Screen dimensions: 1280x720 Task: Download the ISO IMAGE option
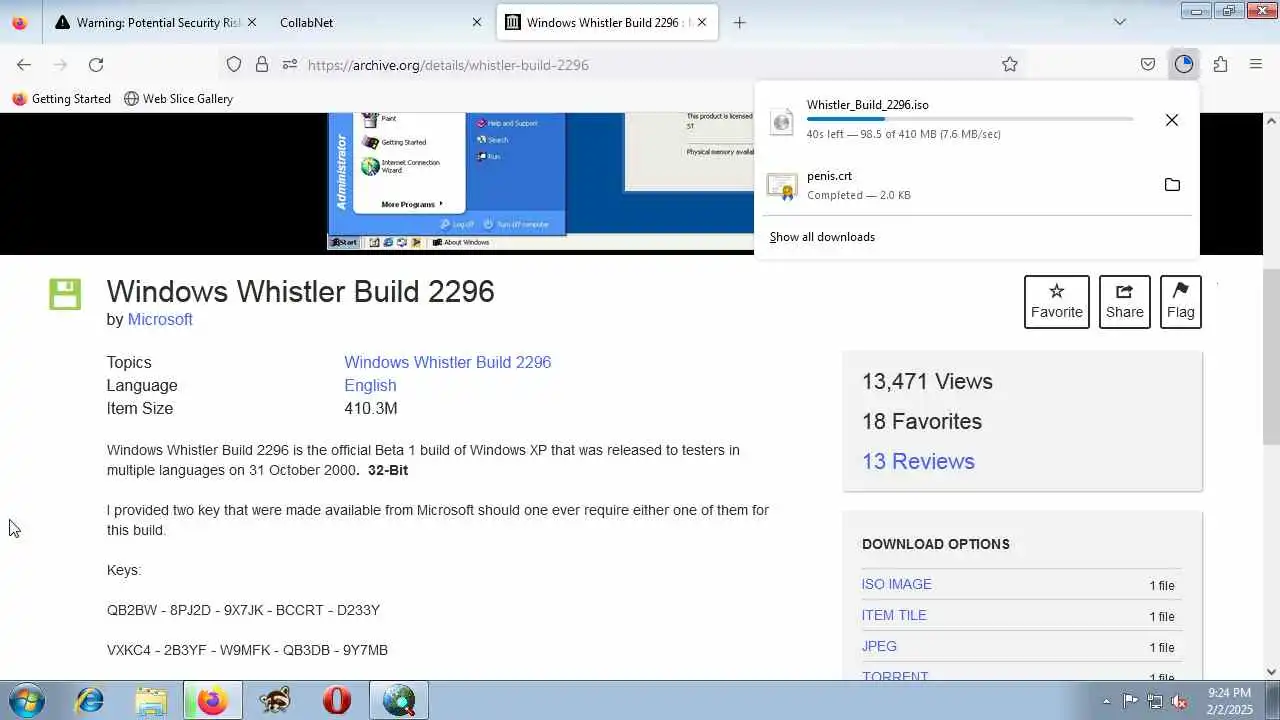(897, 584)
